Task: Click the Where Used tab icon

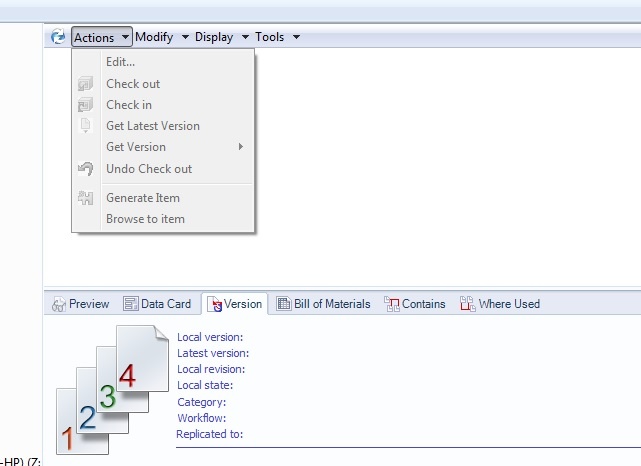Action: coord(468,304)
